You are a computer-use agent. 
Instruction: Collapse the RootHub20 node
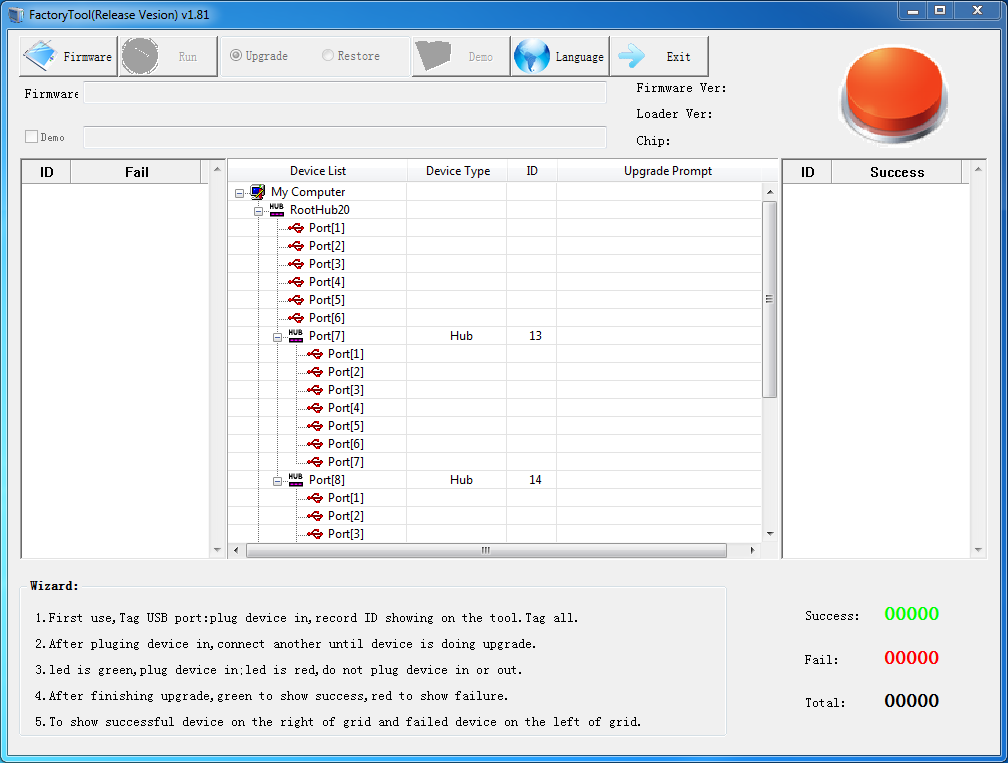(259, 211)
